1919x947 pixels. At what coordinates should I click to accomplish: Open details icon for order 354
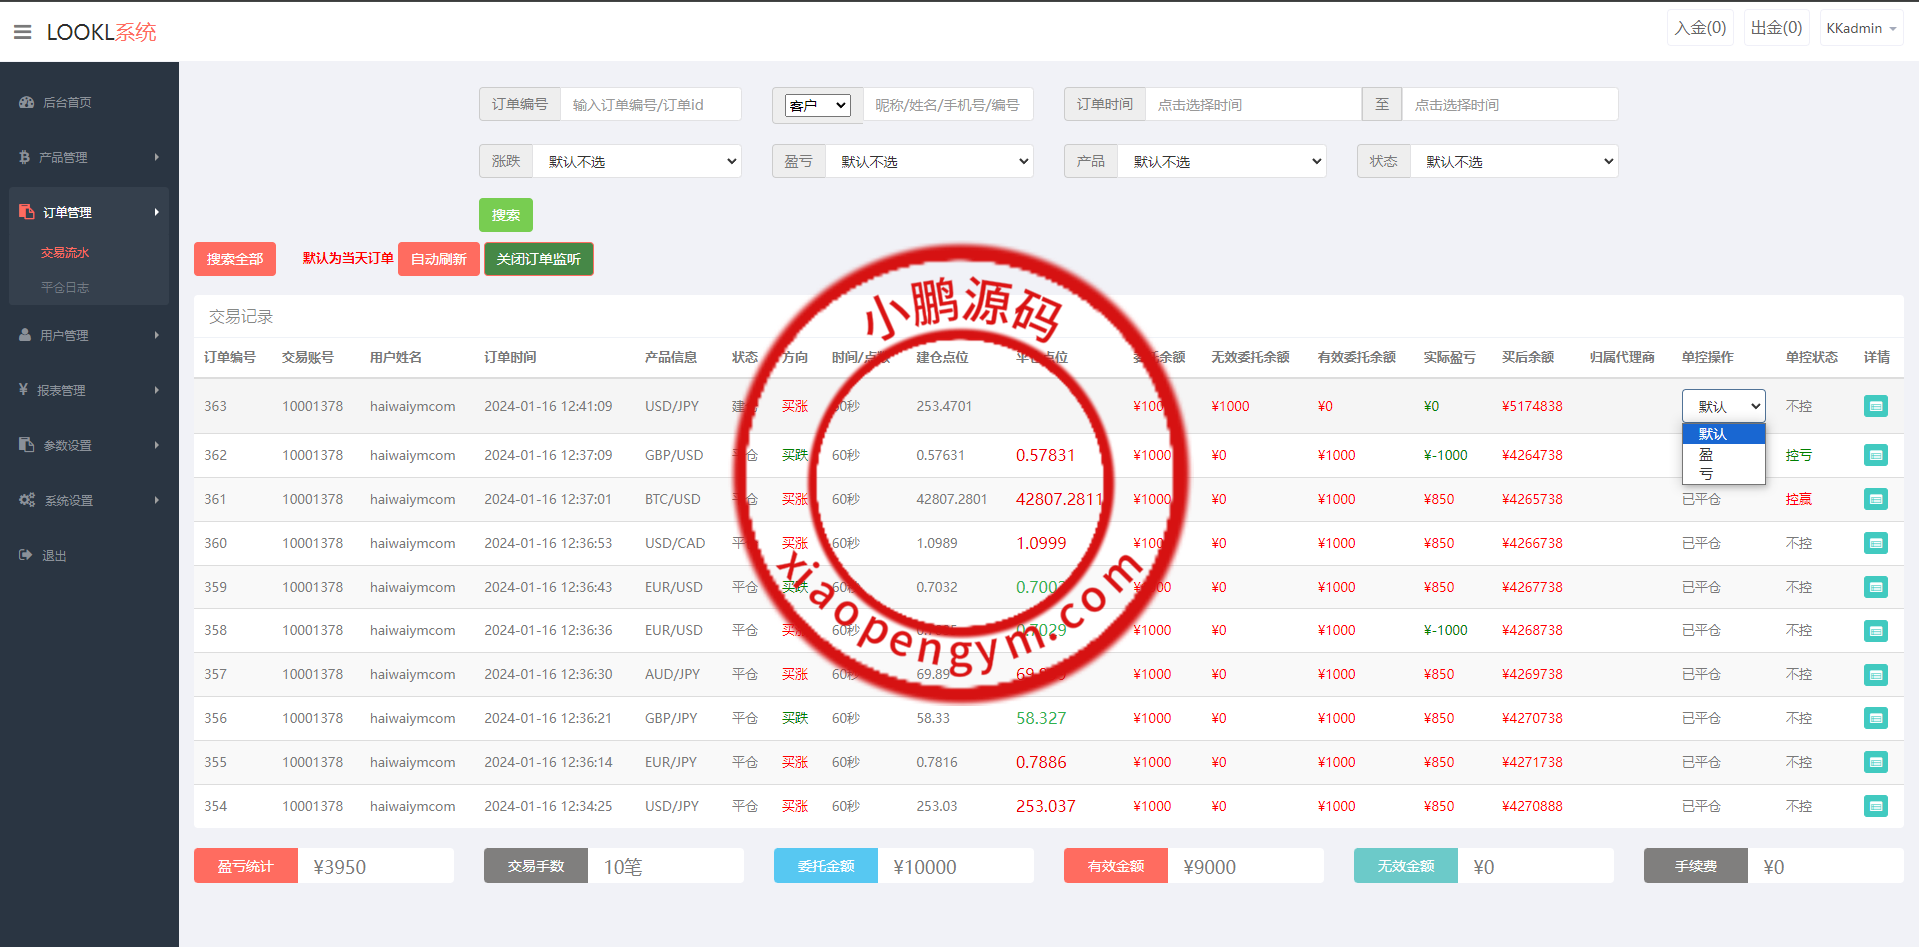coord(1875,806)
